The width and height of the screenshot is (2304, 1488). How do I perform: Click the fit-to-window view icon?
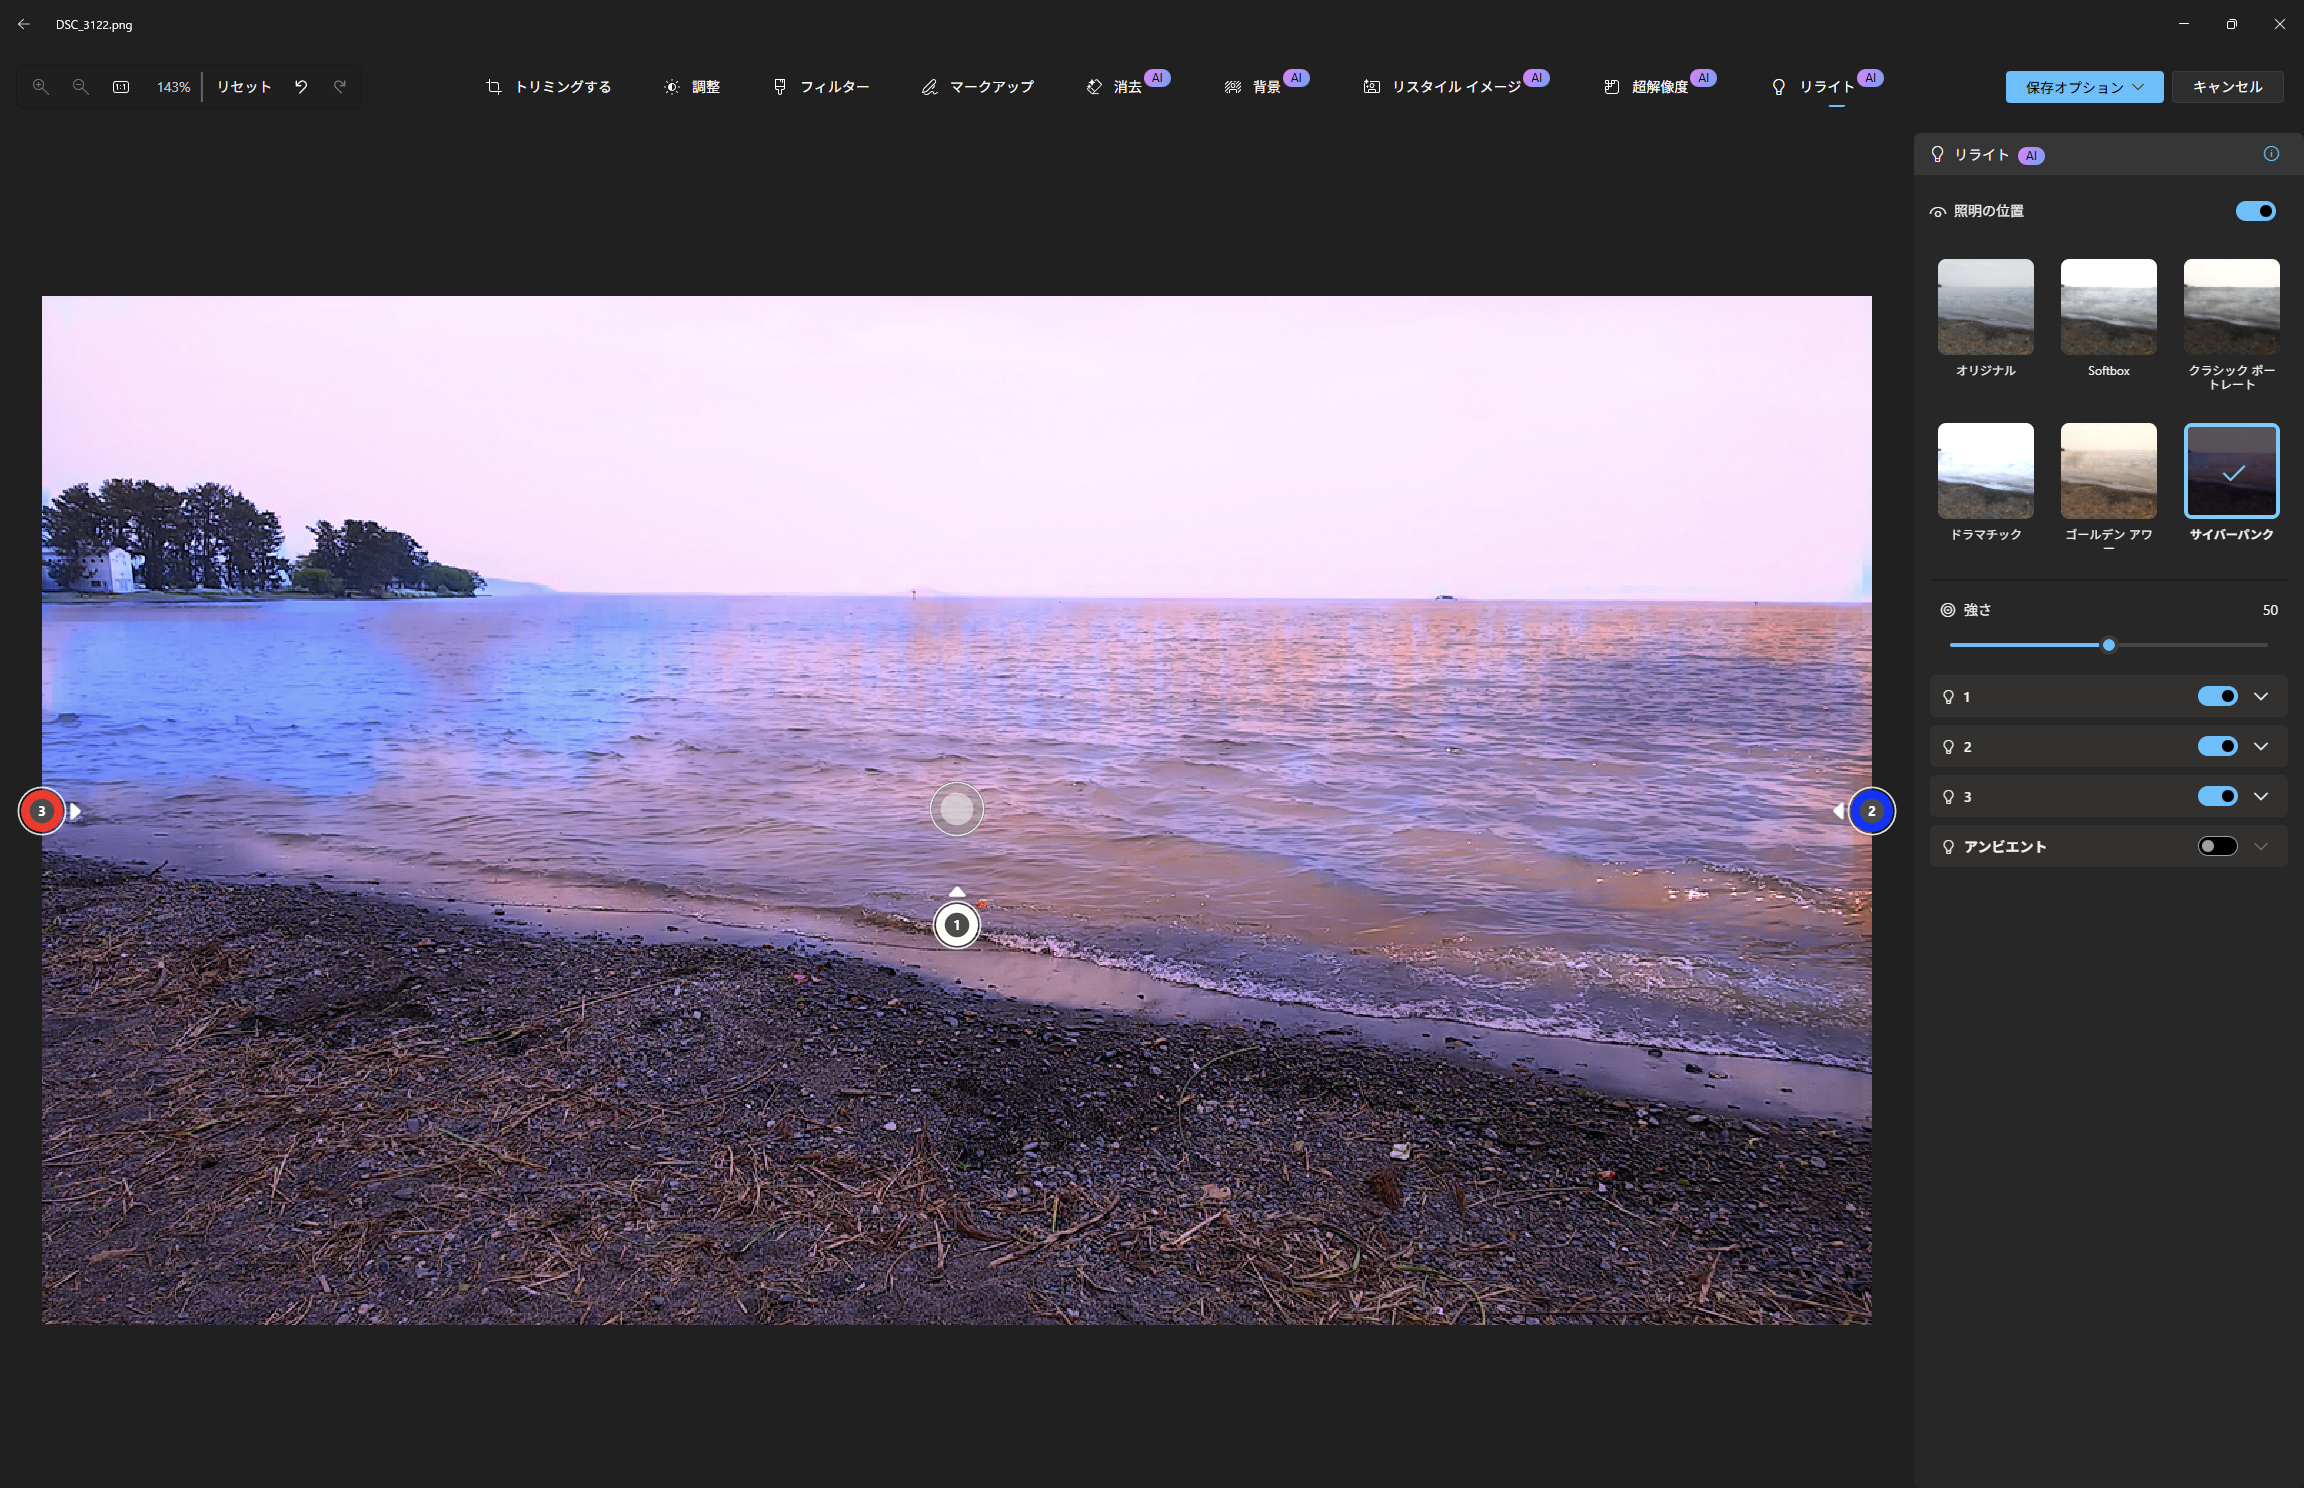tap(121, 87)
